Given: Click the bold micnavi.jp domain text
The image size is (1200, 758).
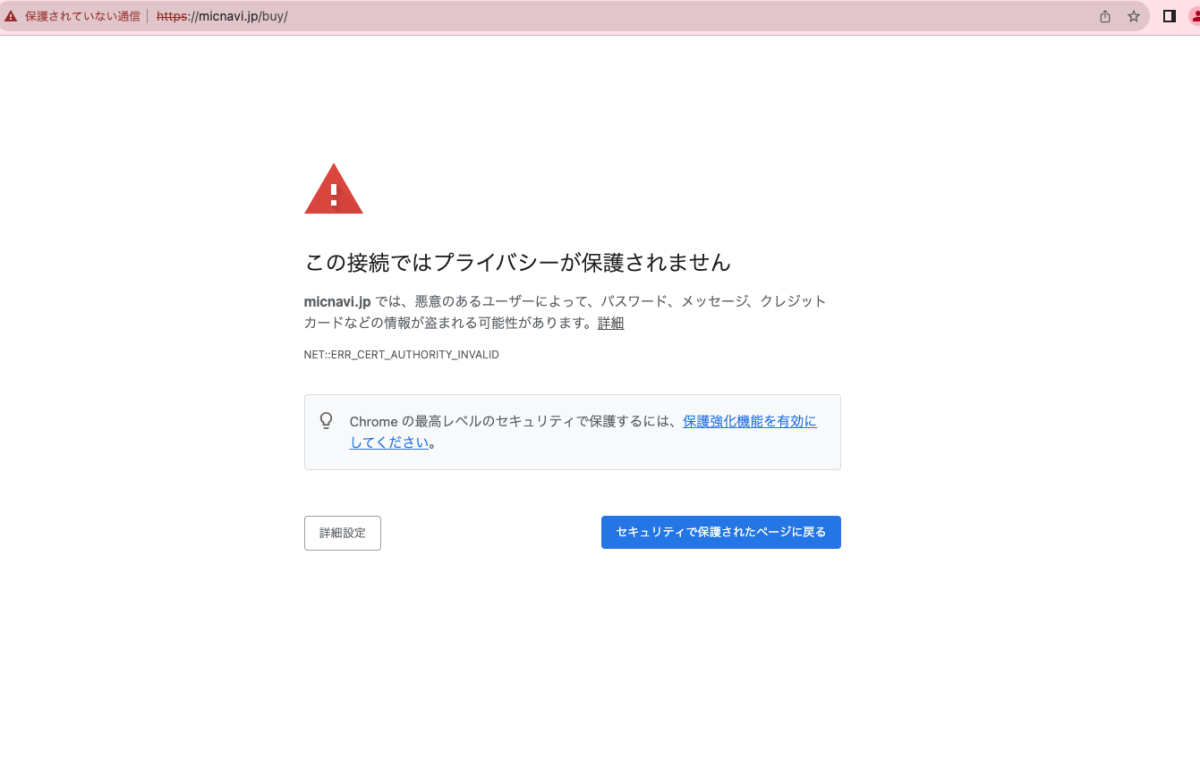Looking at the screenshot, I should click(337, 301).
